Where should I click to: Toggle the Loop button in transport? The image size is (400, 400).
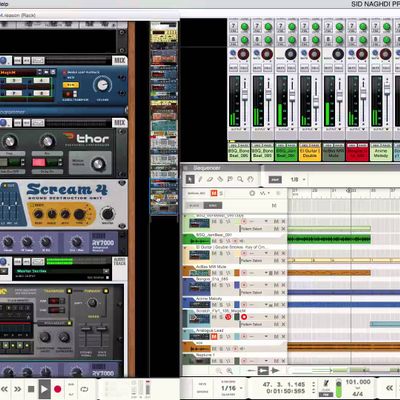pos(84,389)
